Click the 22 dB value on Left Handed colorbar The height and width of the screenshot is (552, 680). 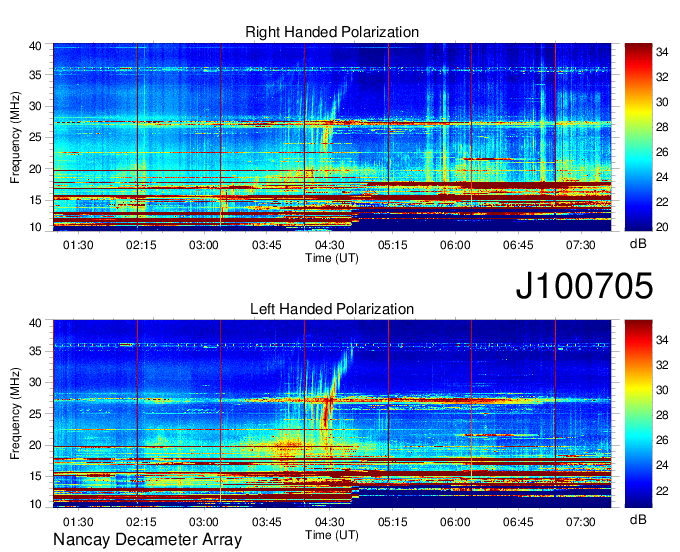662,490
